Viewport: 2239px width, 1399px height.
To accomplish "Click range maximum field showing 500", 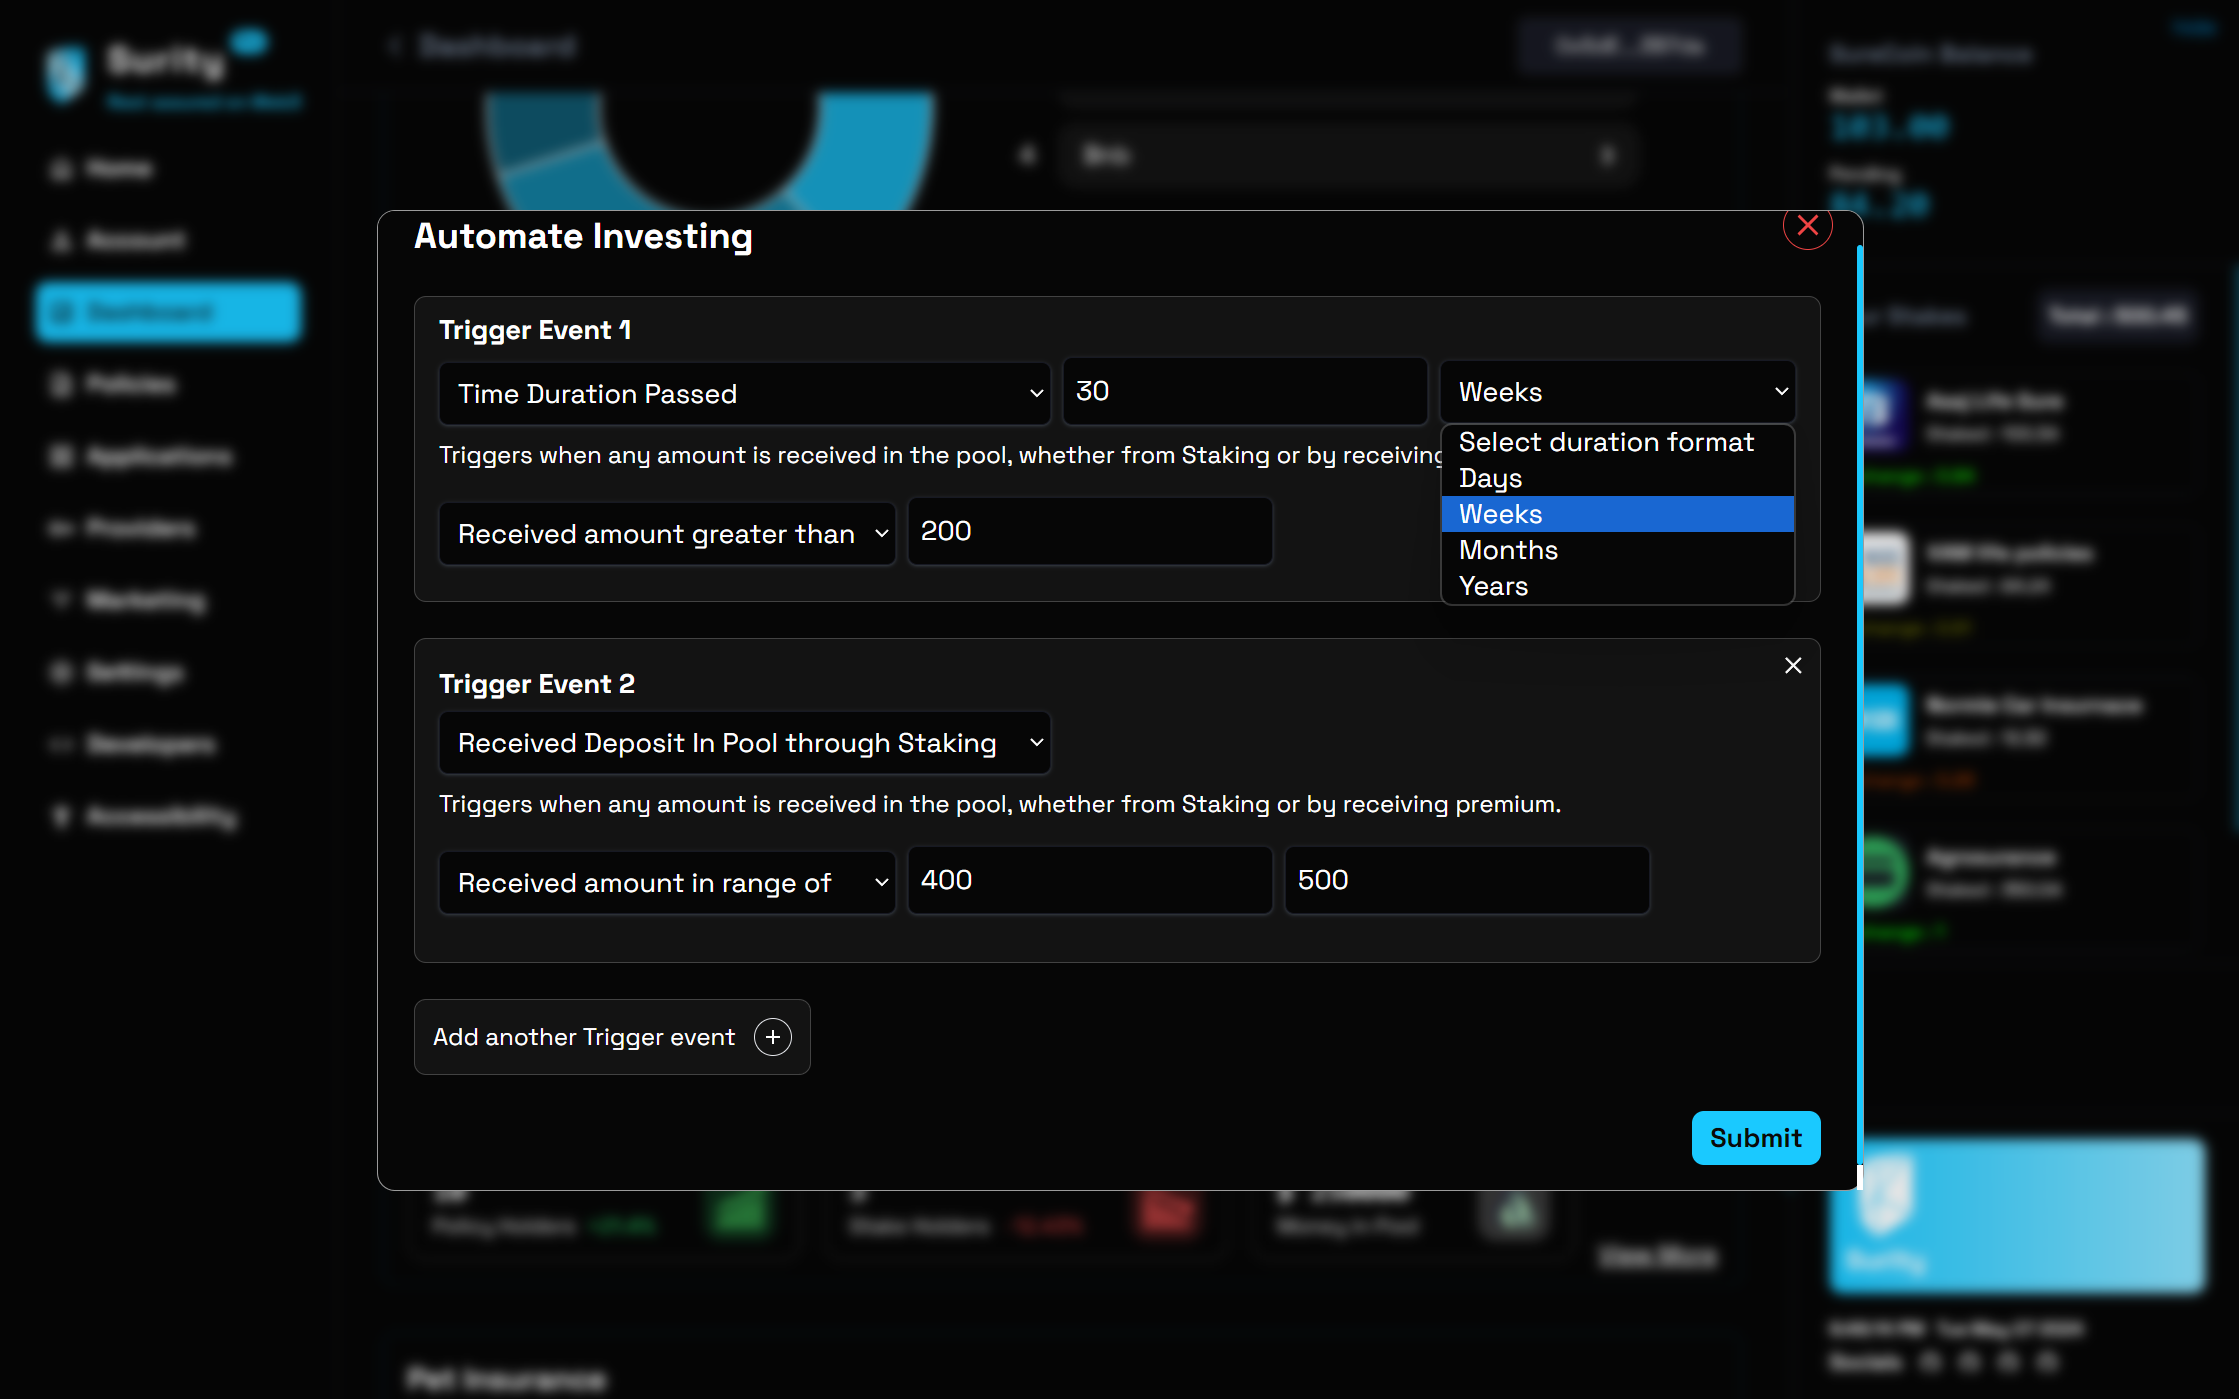I will [x=1465, y=881].
